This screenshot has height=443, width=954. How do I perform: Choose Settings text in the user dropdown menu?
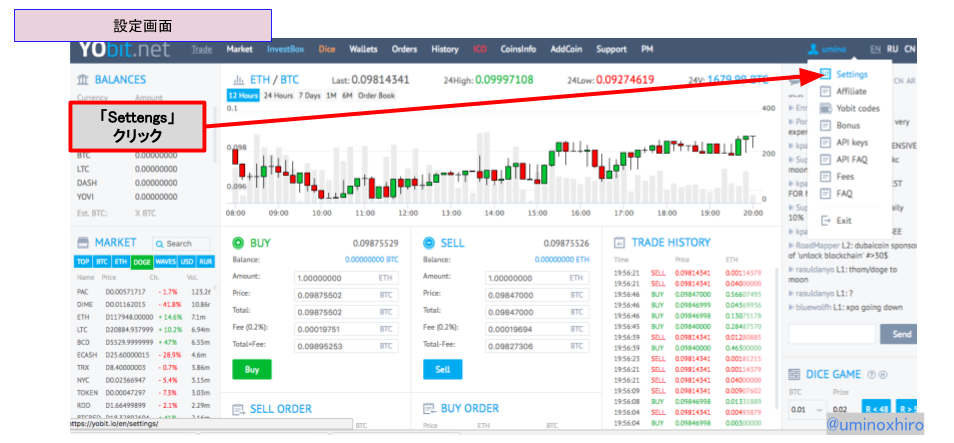click(852, 74)
